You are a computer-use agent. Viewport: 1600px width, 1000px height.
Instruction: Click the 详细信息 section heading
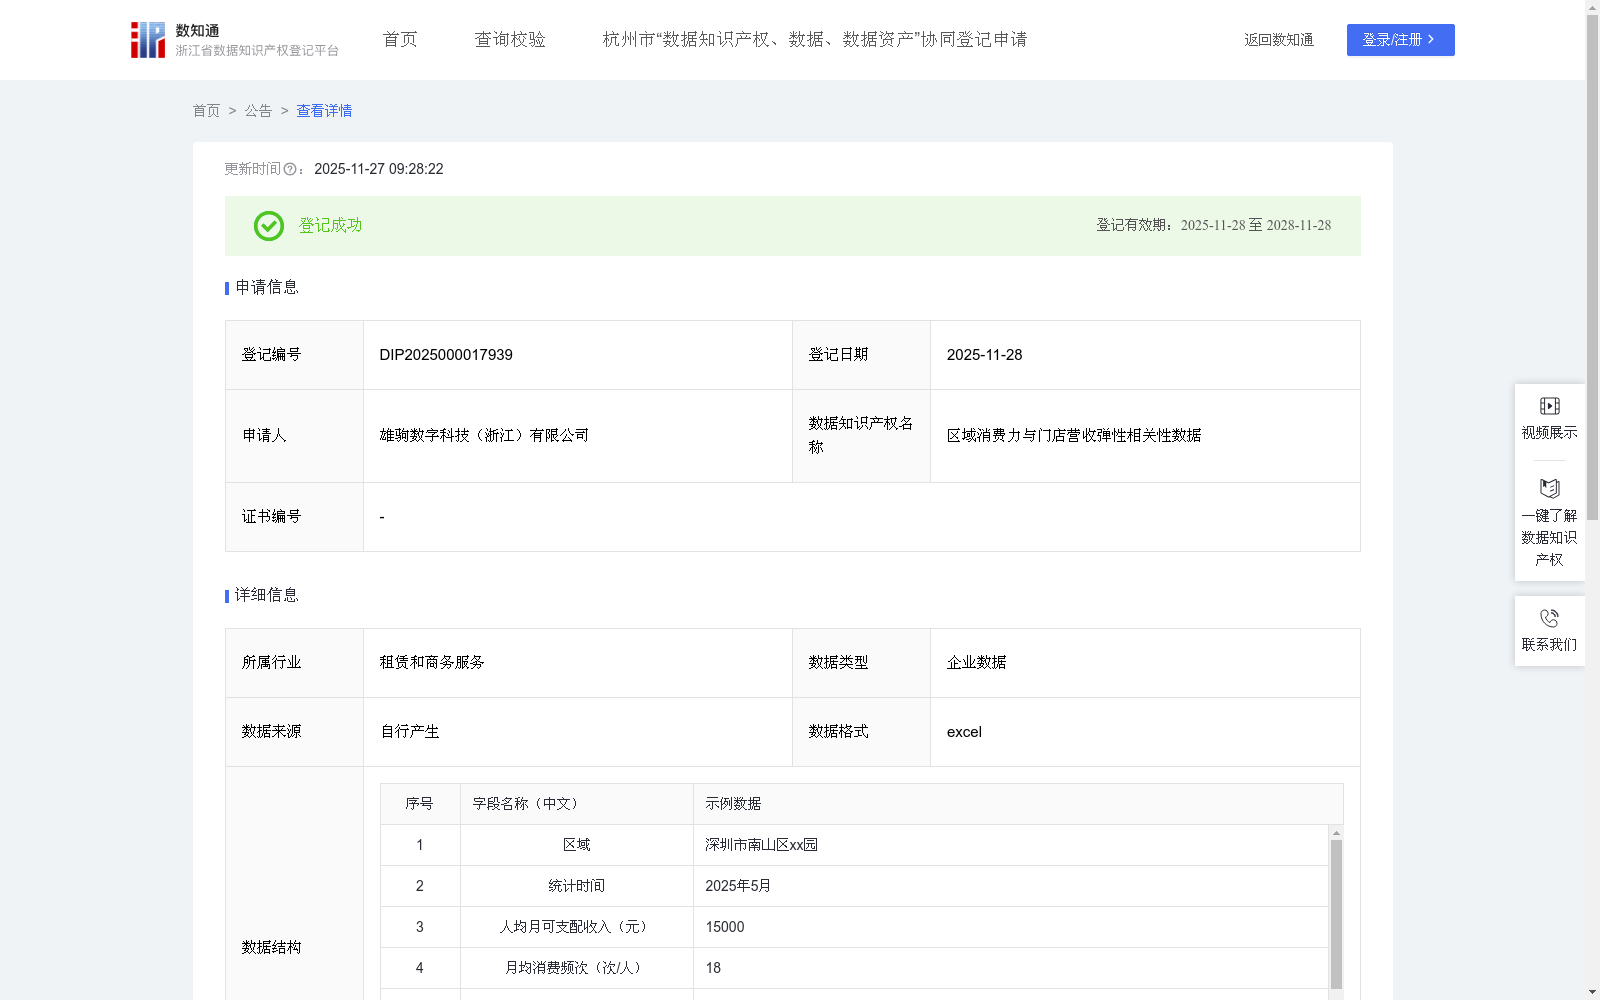click(266, 596)
